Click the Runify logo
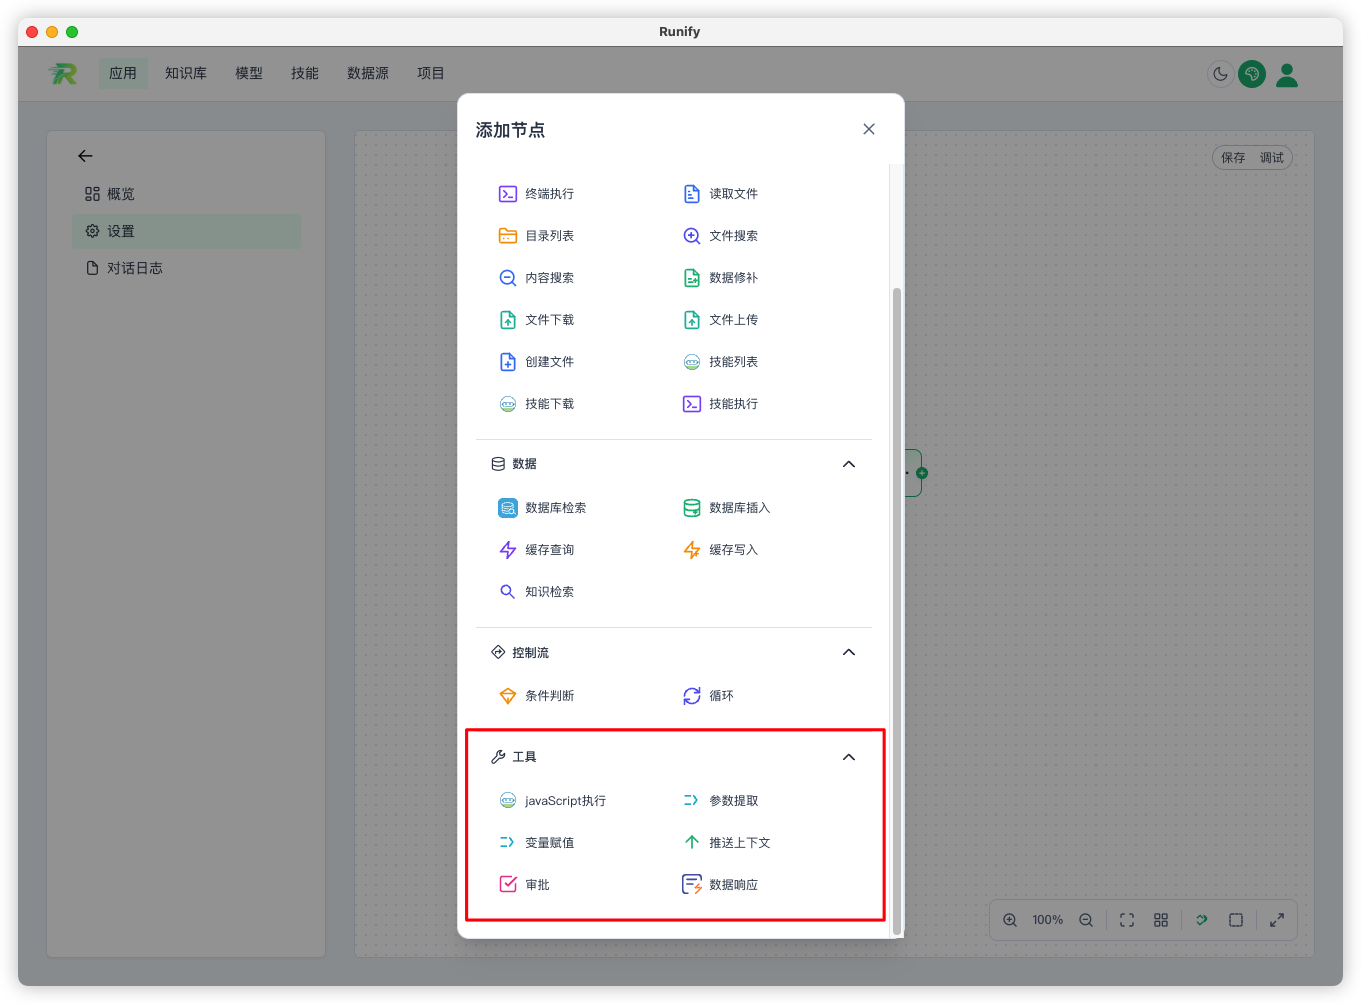 tap(63, 73)
